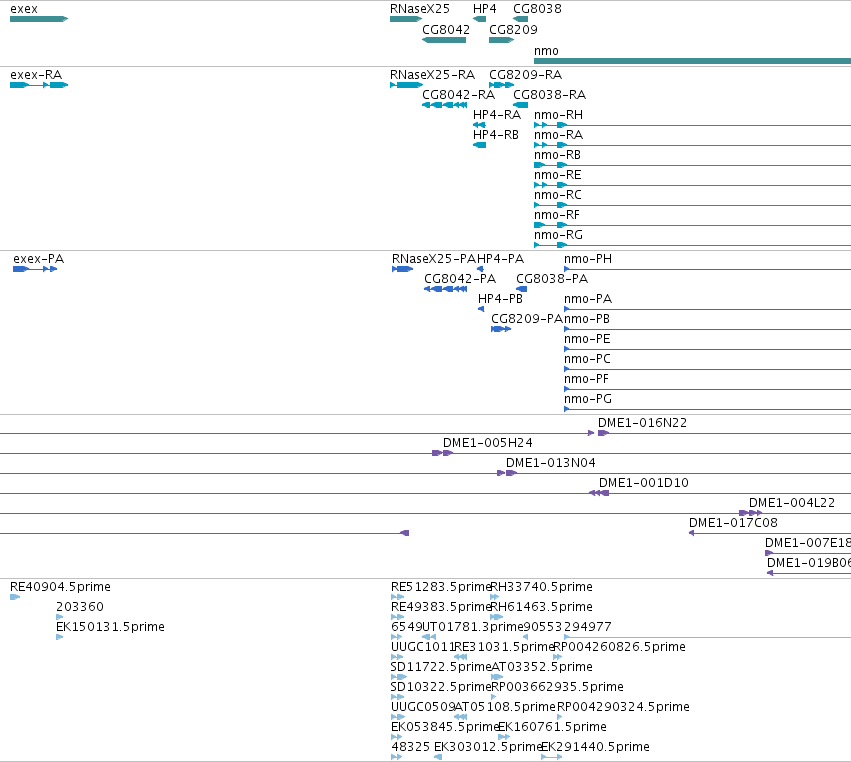851x762 pixels.
Task: Click the CG8209 gene feature
Action: (x=501, y=40)
